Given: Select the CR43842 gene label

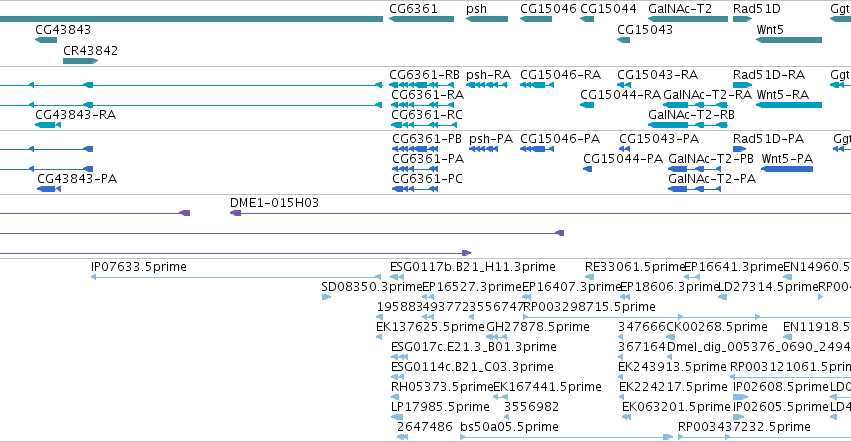Looking at the screenshot, I should click(91, 50).
